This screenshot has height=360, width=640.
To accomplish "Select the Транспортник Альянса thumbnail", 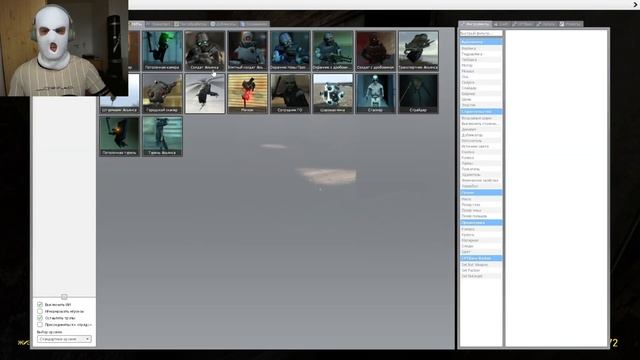I will click(x=418, y=51).
